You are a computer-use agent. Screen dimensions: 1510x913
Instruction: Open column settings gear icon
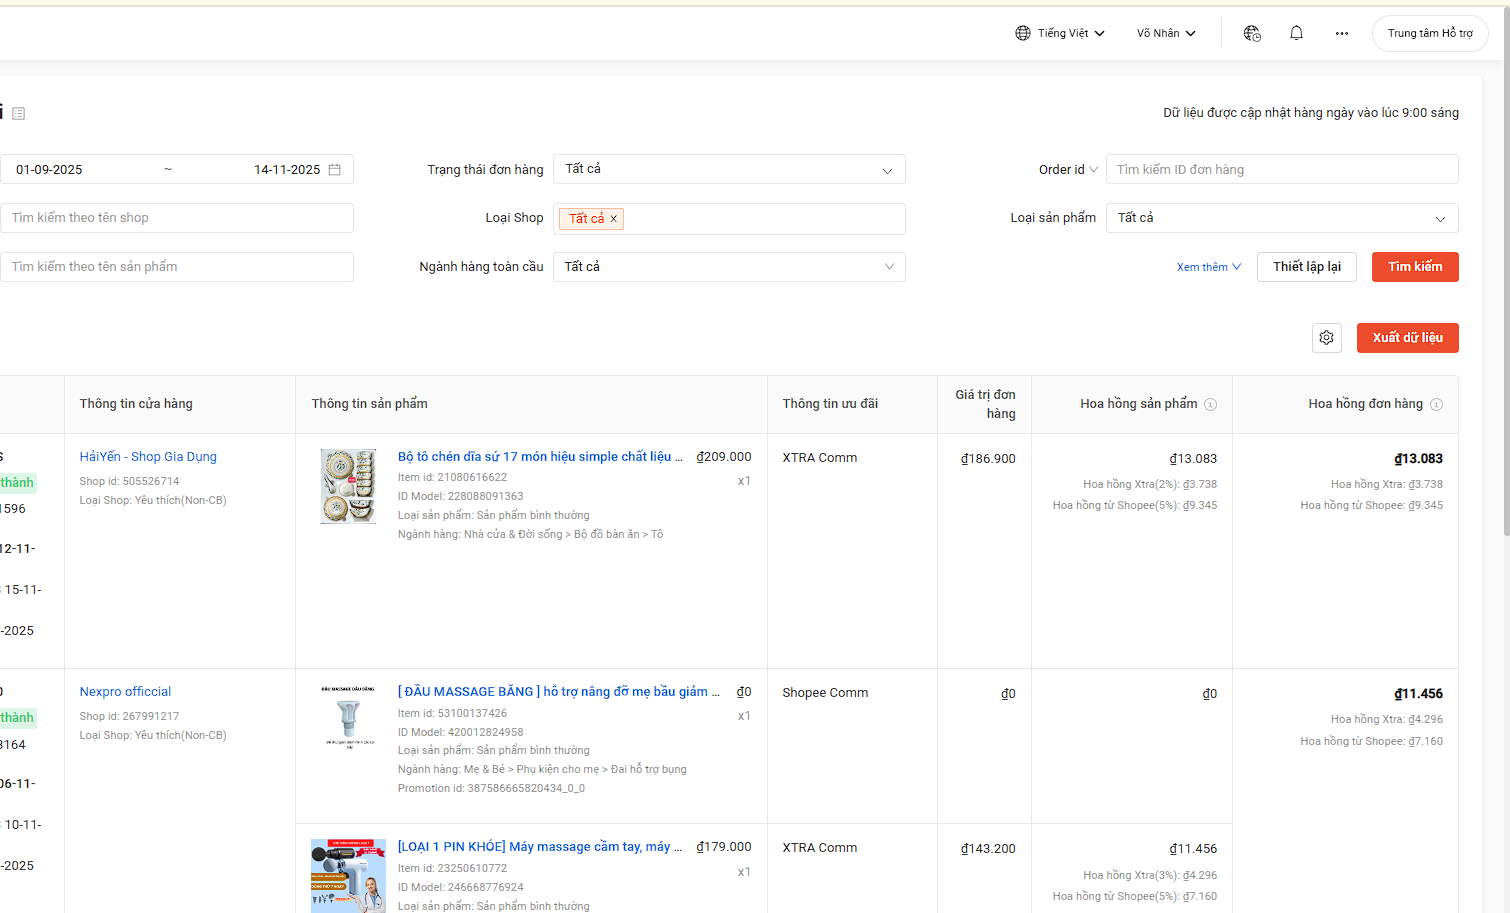1326,338
